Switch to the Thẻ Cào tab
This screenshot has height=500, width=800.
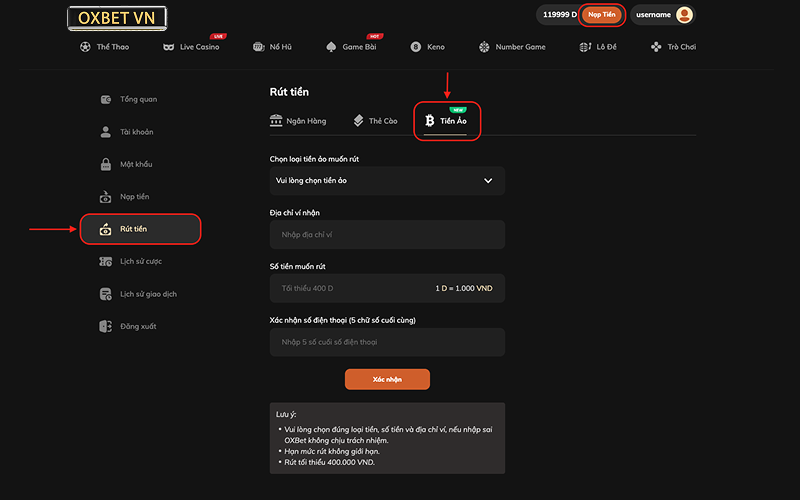(376, 121)
